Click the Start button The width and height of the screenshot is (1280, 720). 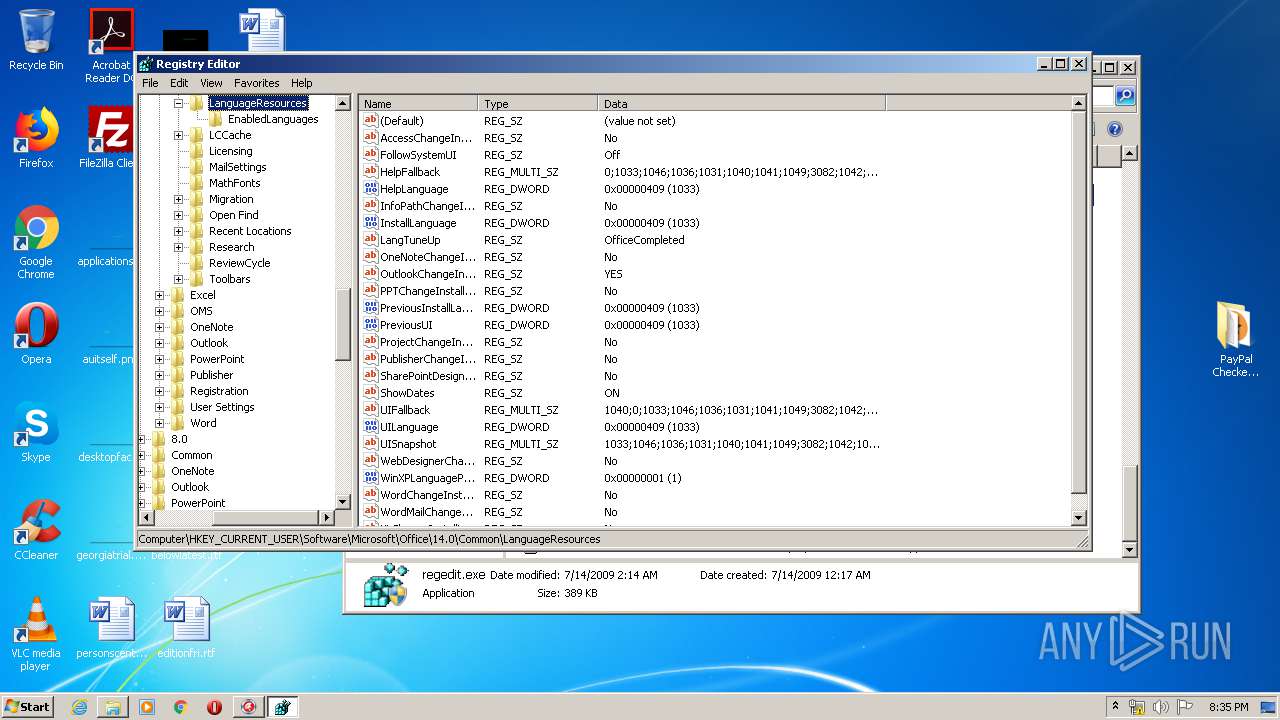(27, 707)
